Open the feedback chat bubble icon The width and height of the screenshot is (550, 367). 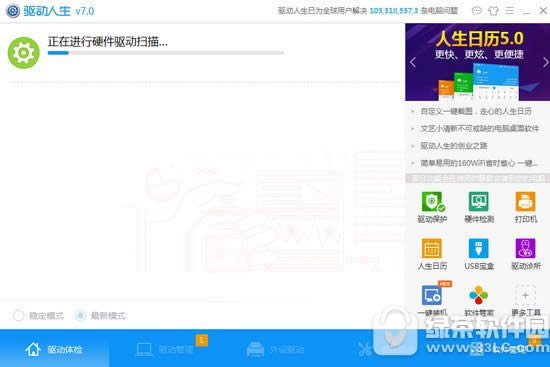[476, 11]
